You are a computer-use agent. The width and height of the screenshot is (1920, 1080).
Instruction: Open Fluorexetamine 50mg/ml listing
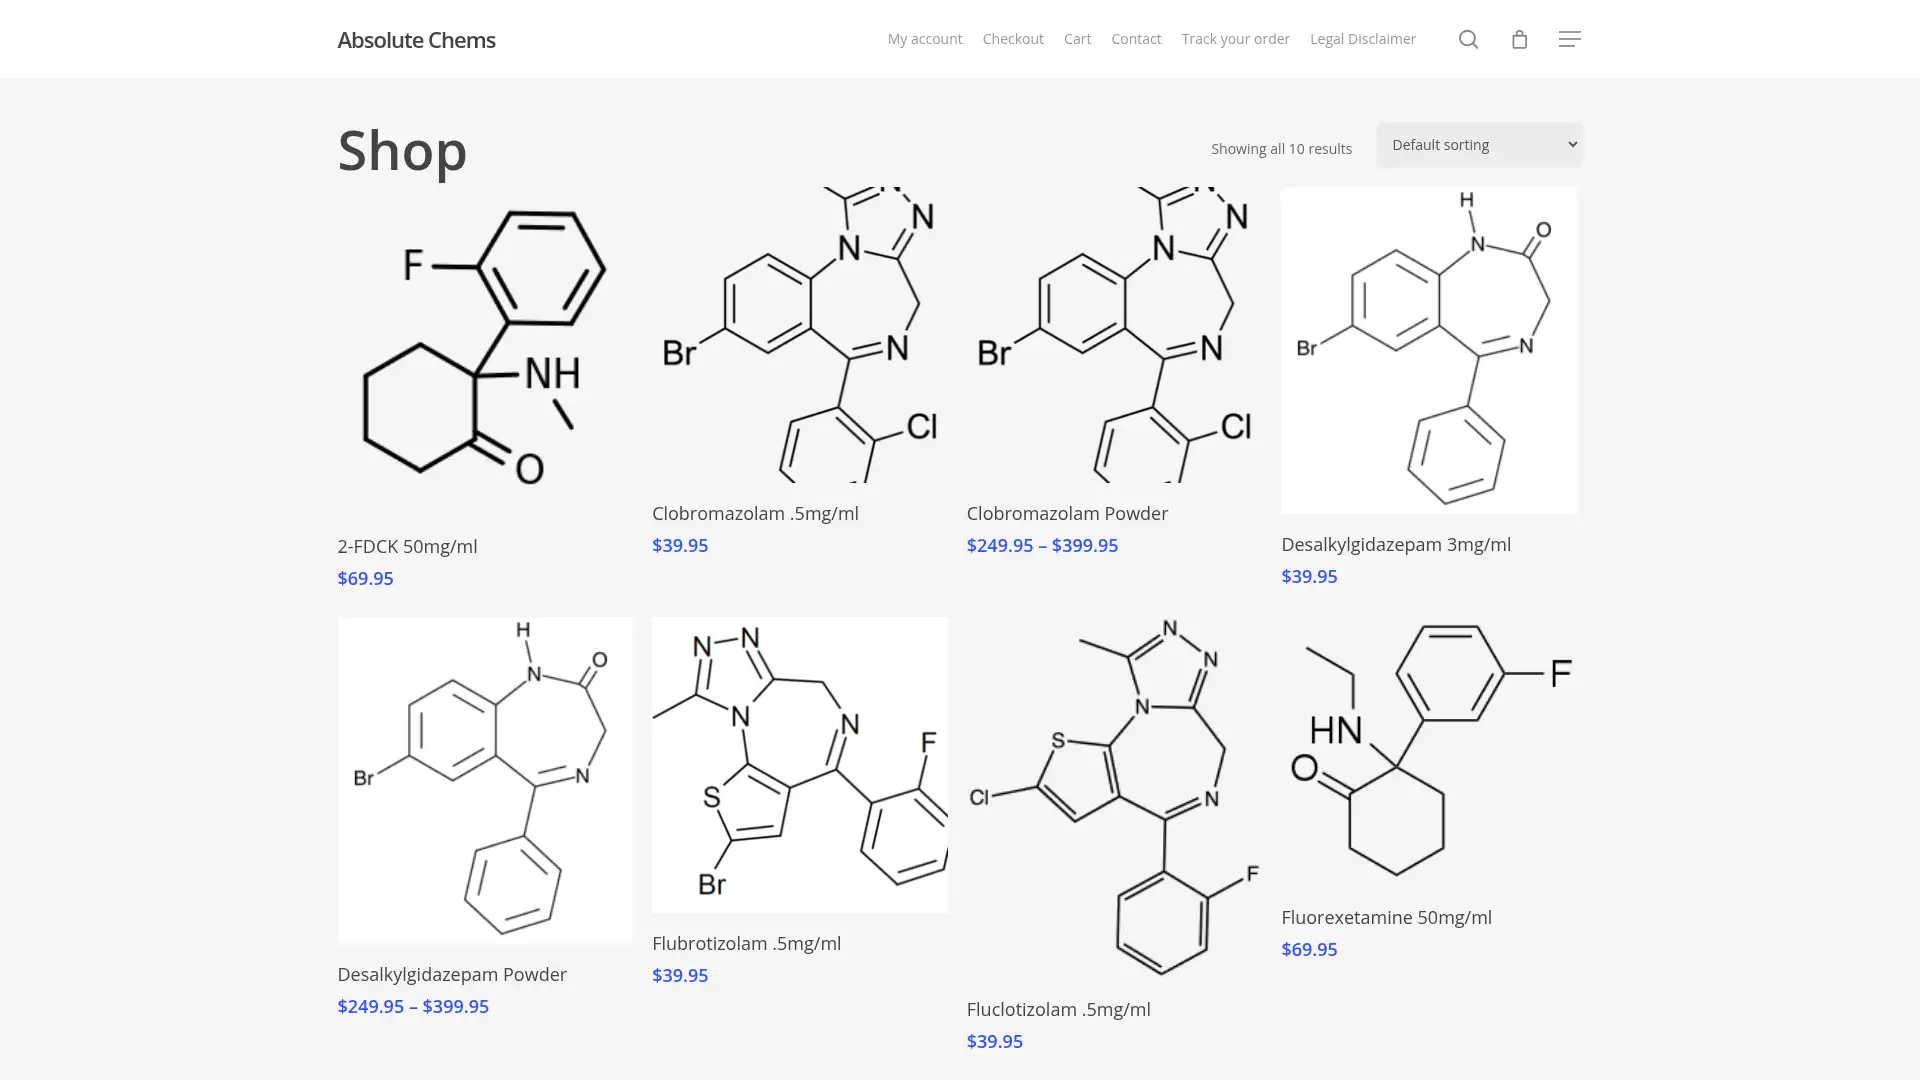pyautogui.click(x=1386, y=917)
